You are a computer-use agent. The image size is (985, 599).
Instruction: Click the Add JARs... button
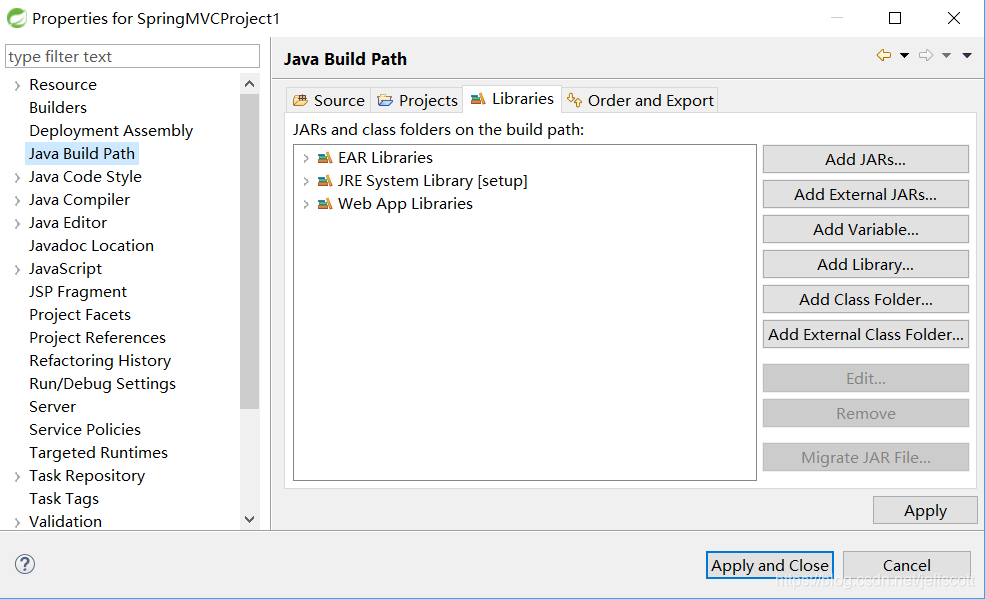coord(866,159)
